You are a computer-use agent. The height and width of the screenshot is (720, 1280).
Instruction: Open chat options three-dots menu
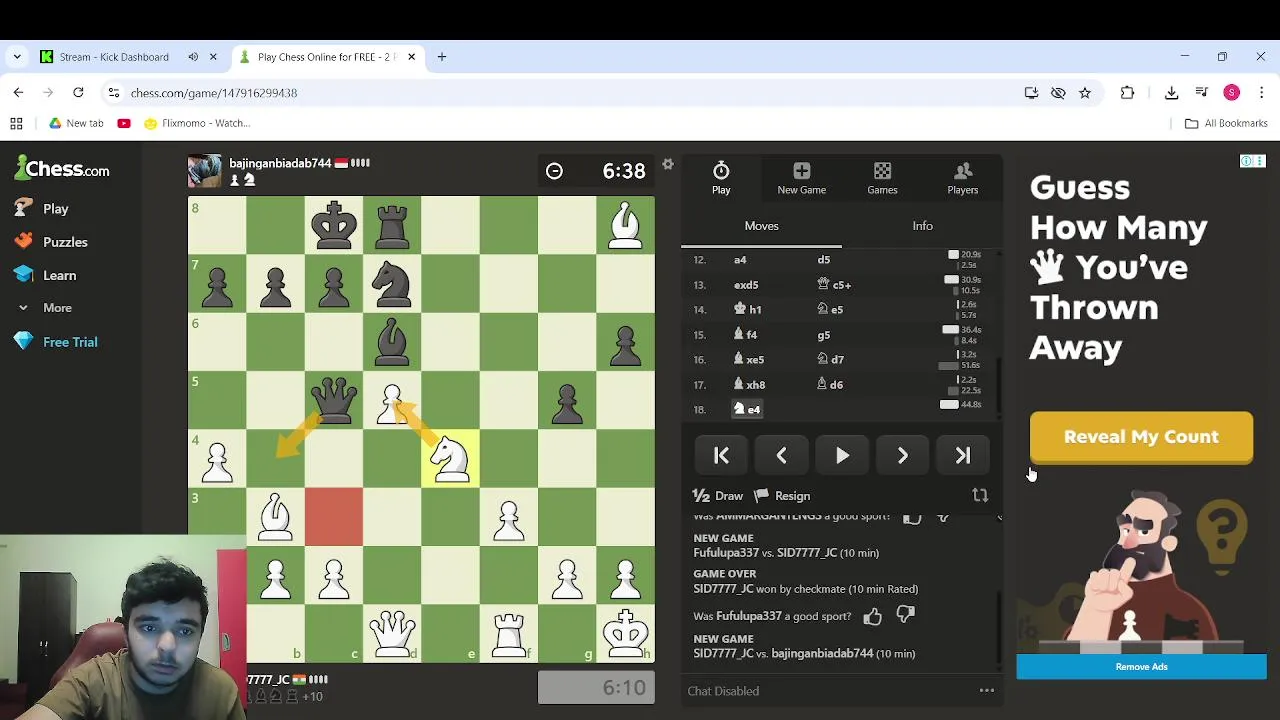tap(987, 690)
